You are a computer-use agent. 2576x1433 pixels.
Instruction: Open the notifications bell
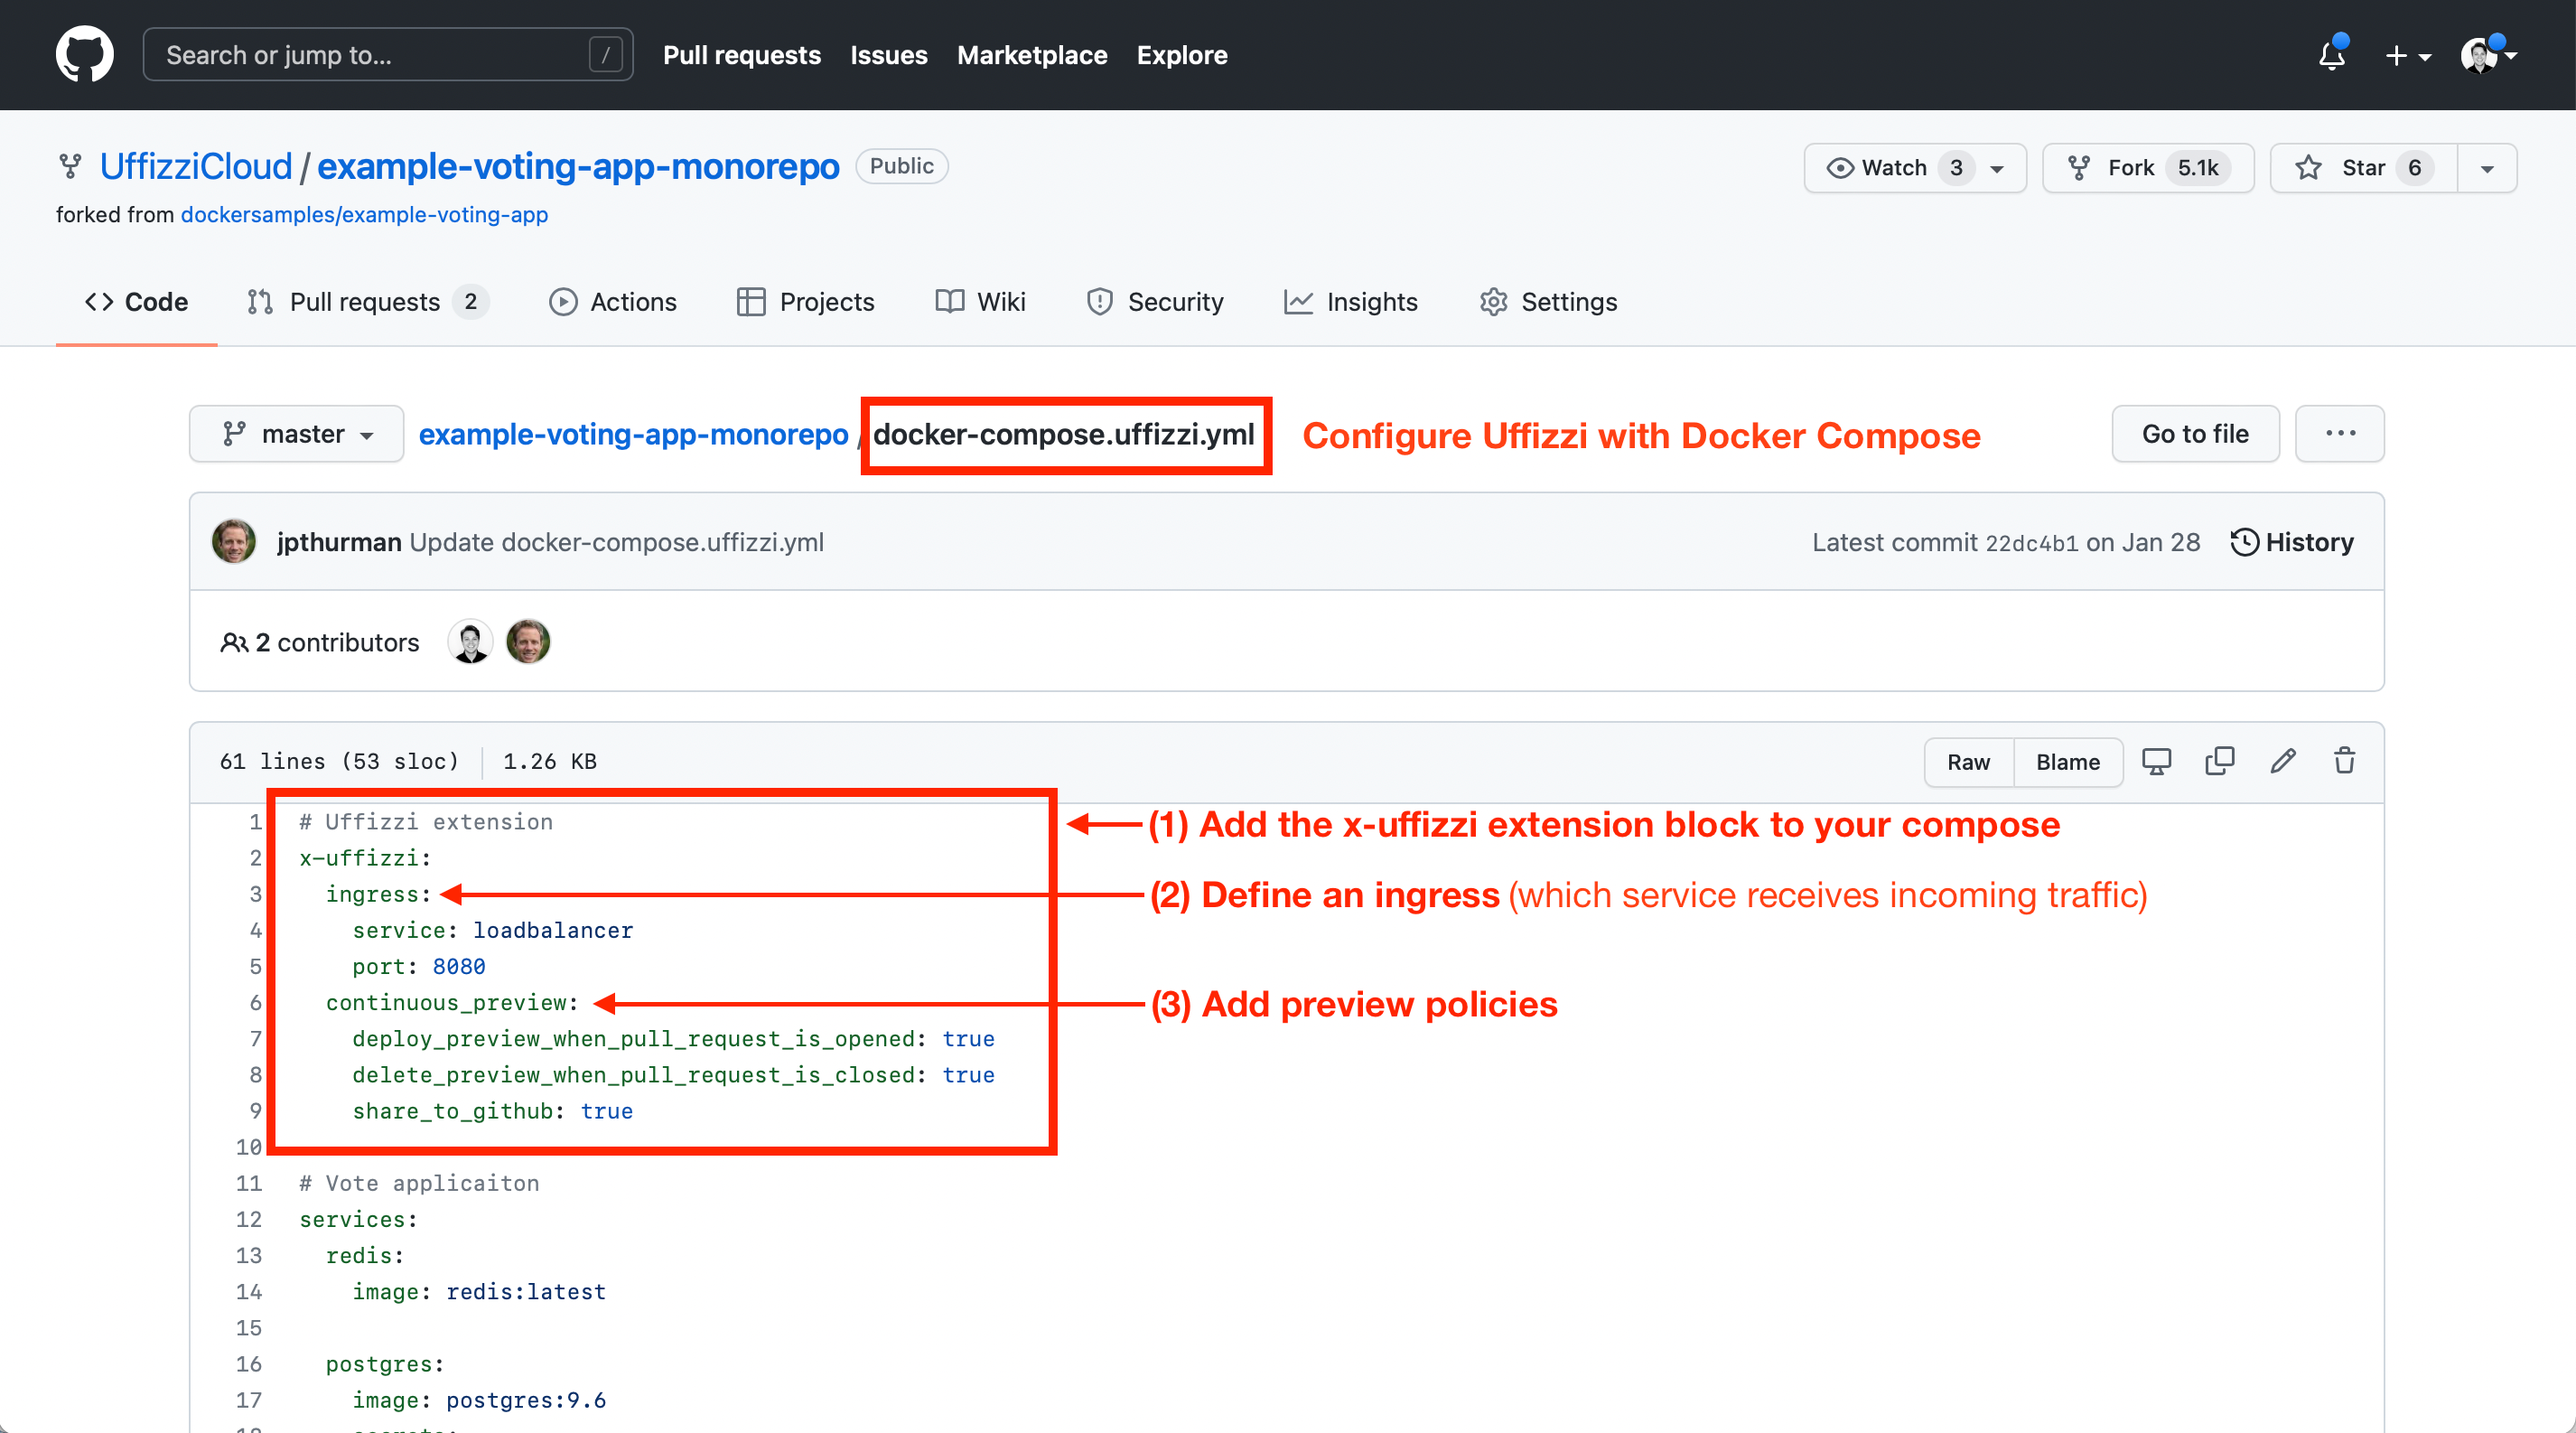pos(2331,55)
